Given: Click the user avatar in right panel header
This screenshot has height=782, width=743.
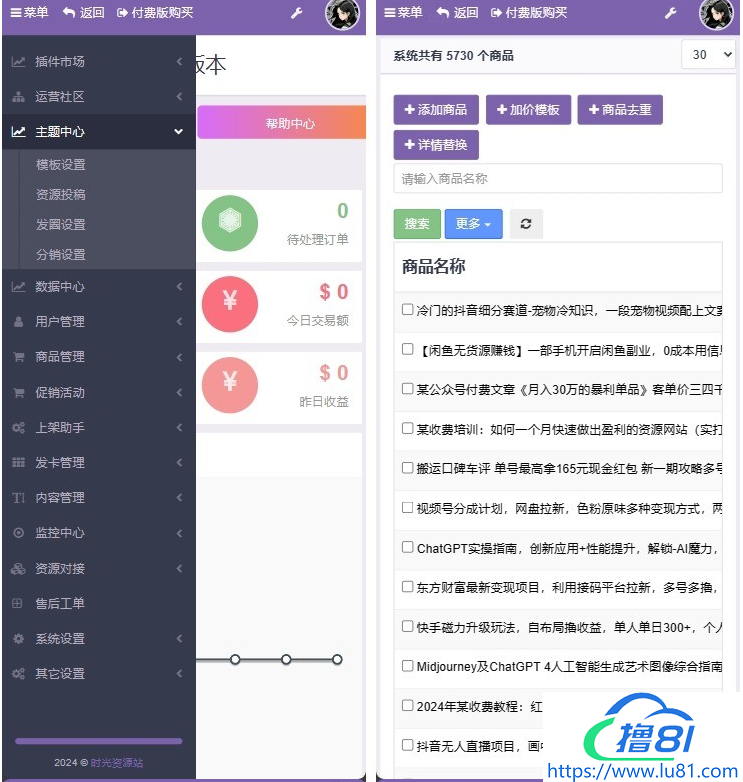Looking at the screenshot, I should coord(716,14).
